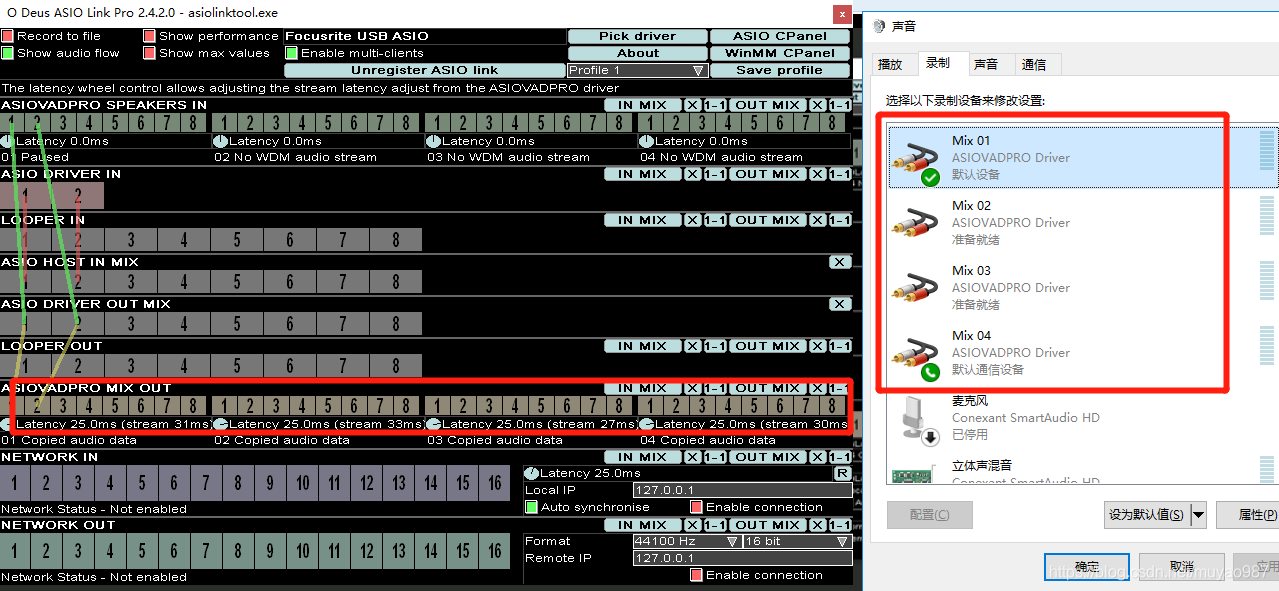Click IN MIX in the ASIOVADPRO MIX OUT row
This screenshot has width=1279, height=591.
click(642, 388)
